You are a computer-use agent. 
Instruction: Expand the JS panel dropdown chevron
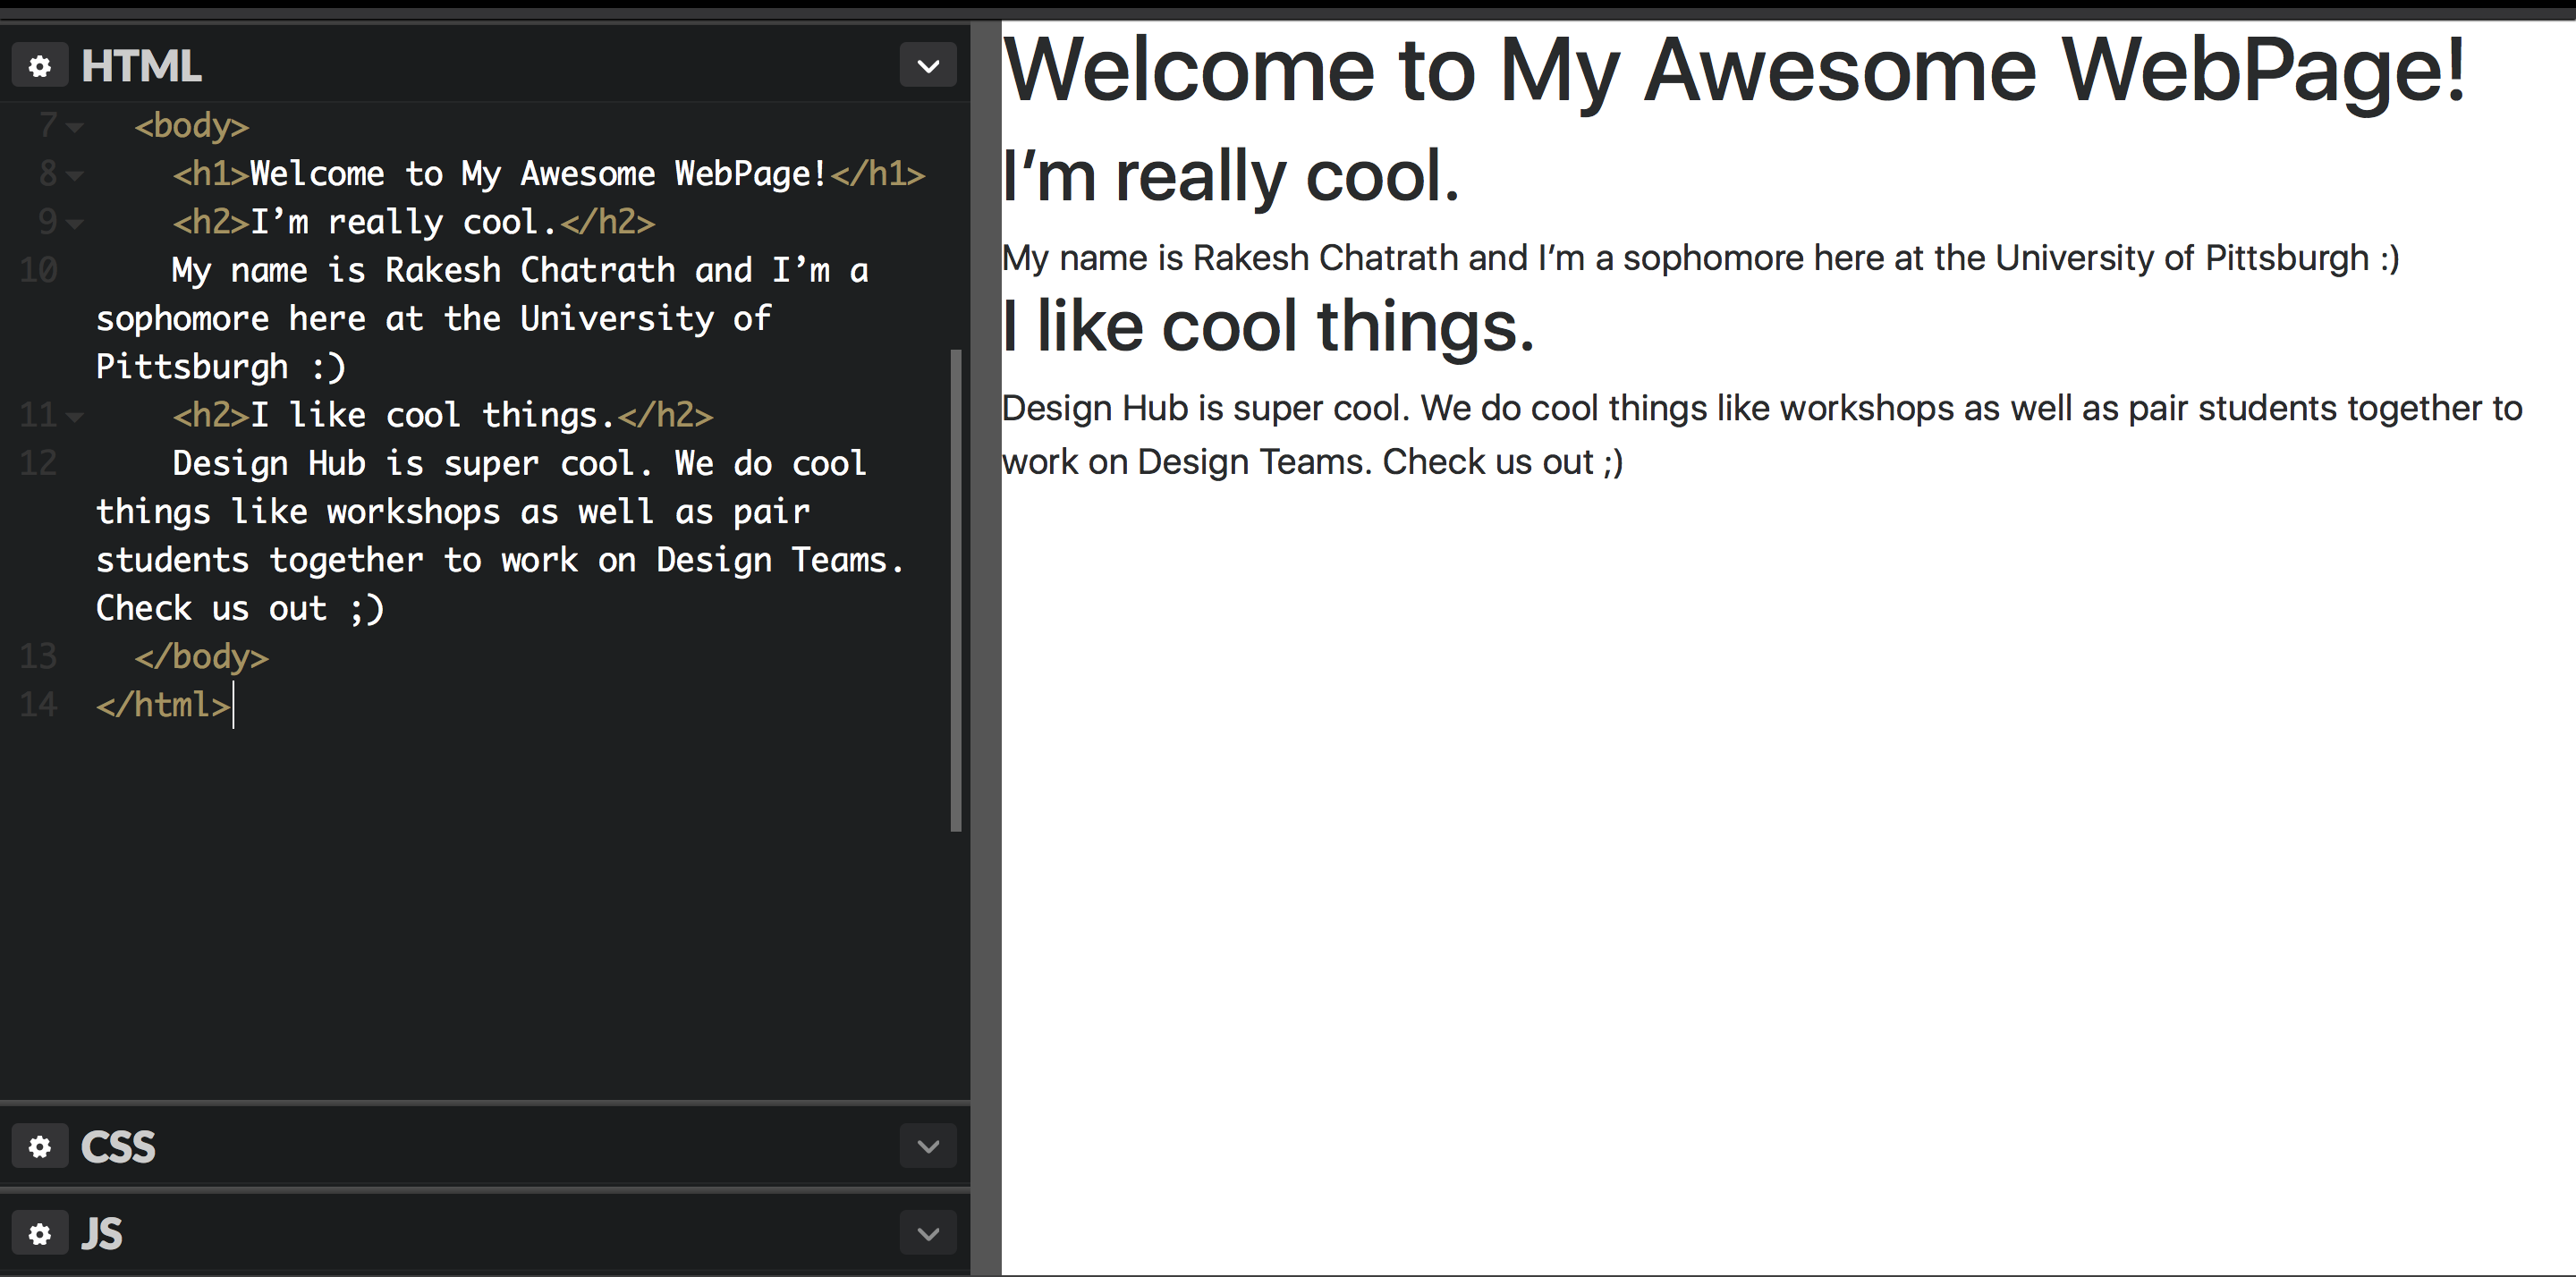928,1234
